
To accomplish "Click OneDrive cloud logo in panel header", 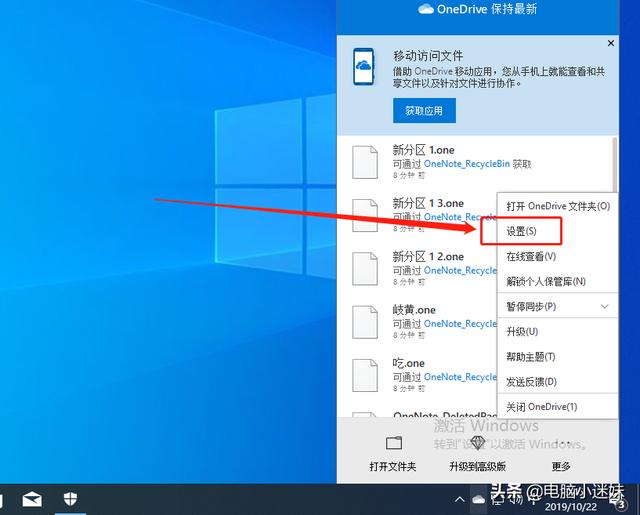I will click(426, 9).
